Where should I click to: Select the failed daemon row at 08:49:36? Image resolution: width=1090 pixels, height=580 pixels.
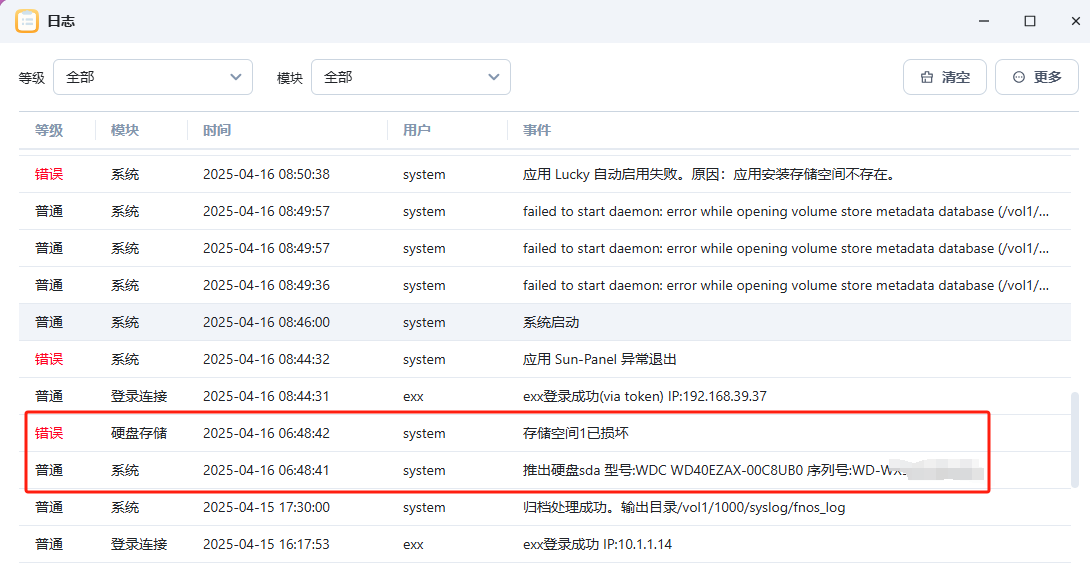(x=544, y=285)
